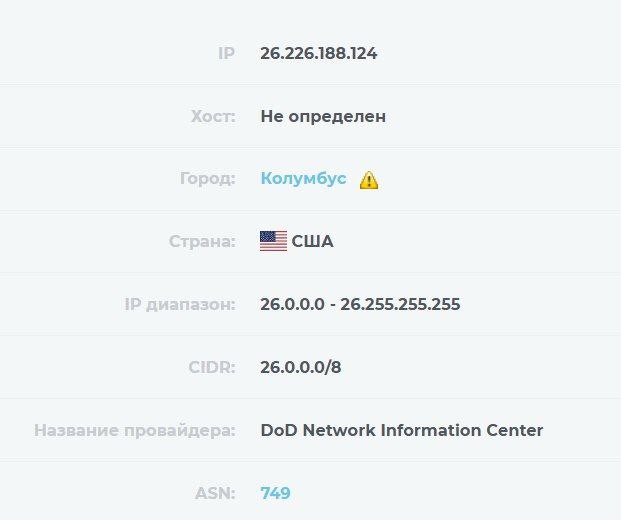Click the "Хост:" label
Image resolution: width=621 pixels, height=520 pixels.
click(212, 116)
